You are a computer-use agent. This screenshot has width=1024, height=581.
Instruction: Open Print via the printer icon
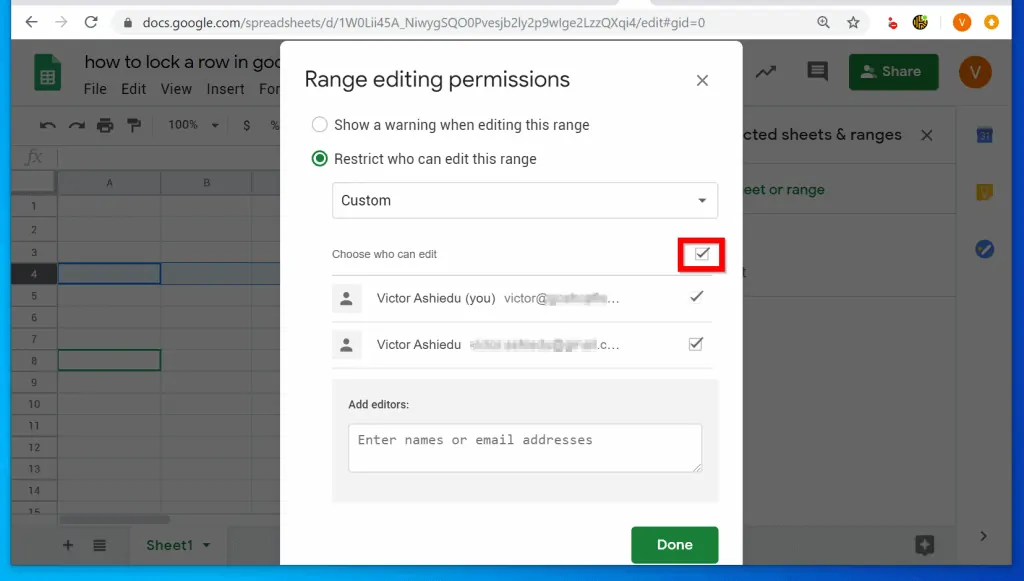(x=104, y=125)
